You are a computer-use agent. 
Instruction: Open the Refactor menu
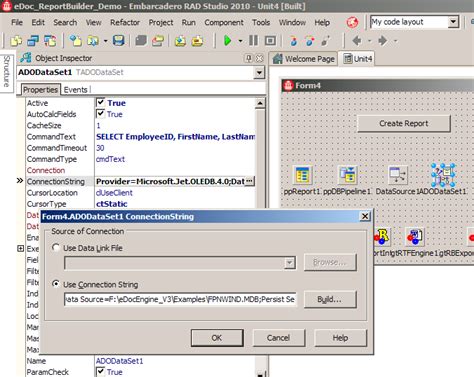point(125,22)
